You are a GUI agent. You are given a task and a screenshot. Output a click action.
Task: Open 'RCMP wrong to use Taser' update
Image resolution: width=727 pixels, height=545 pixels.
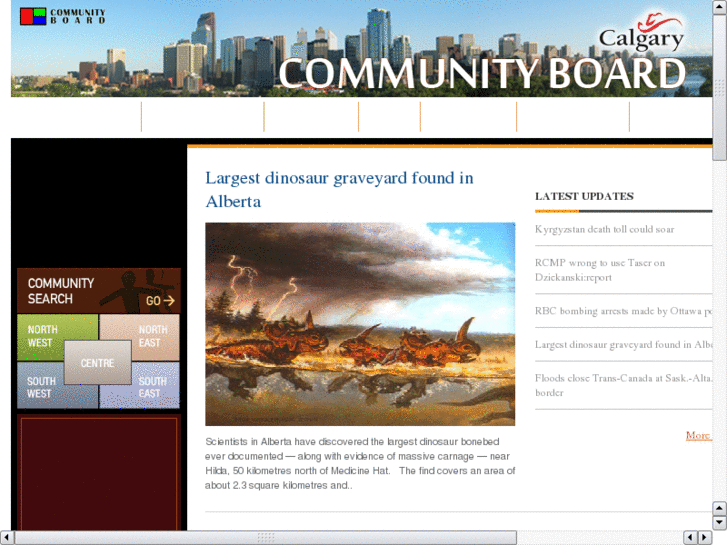pyautogui.click(x=600, y=270)
